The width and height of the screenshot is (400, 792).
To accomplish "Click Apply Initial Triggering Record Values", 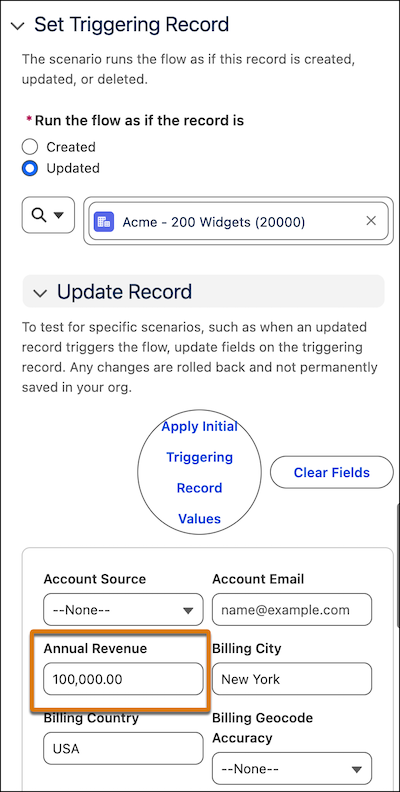I will point(199,472).
